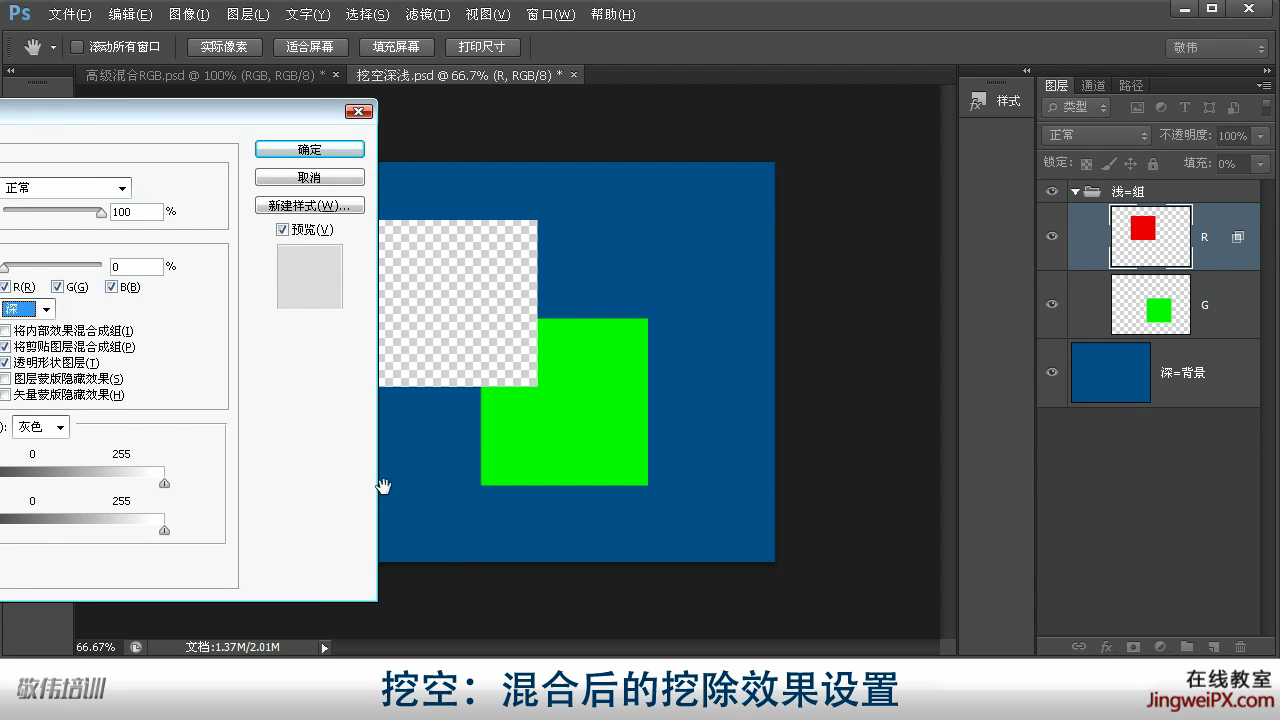Filter layers by adjustment layer icon
This screenshot has height=720, width=1280.
(1161, 108)
